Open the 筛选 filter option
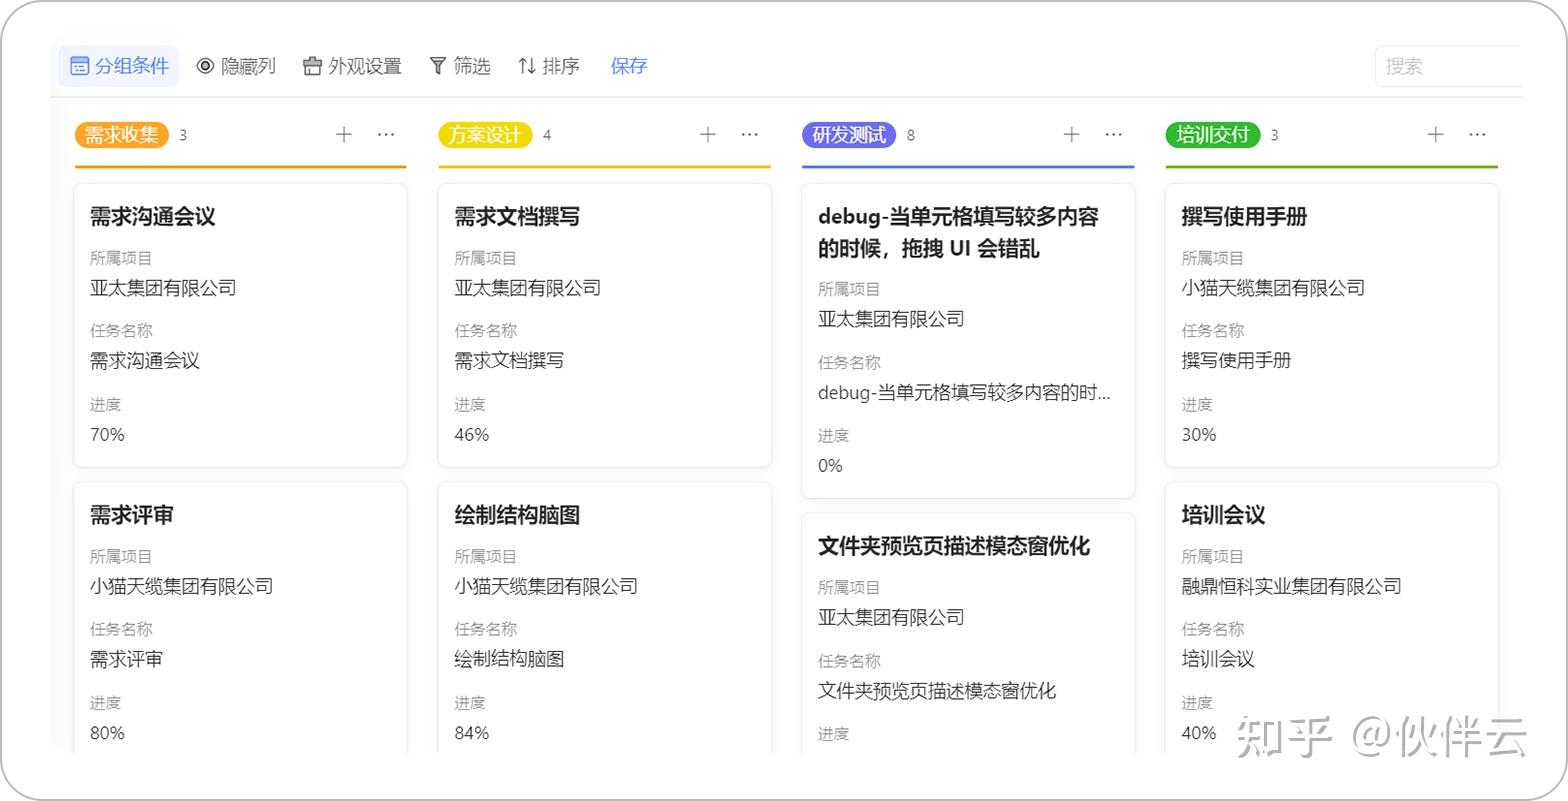The height and width of the screenshot is (801, 1568). [x=460, y=66]
